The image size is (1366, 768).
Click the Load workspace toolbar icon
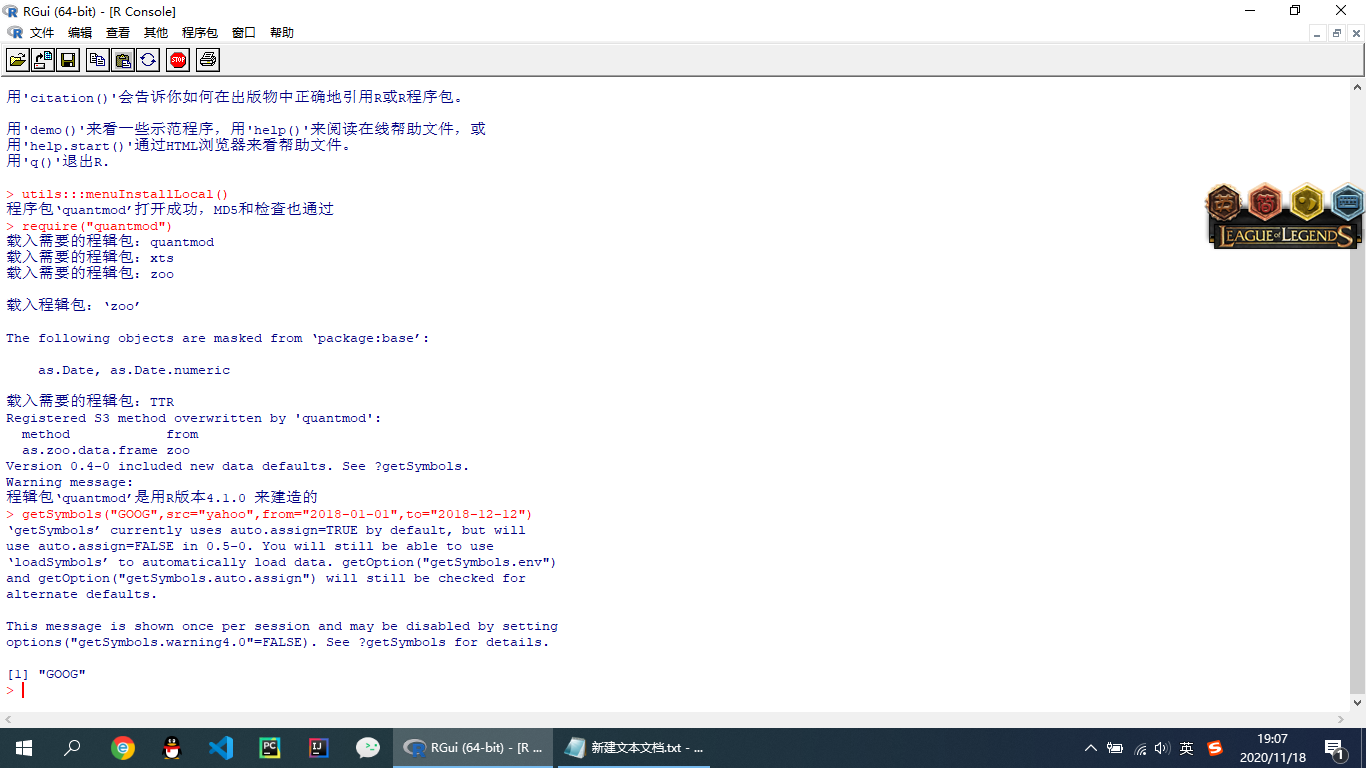(43, 60)
